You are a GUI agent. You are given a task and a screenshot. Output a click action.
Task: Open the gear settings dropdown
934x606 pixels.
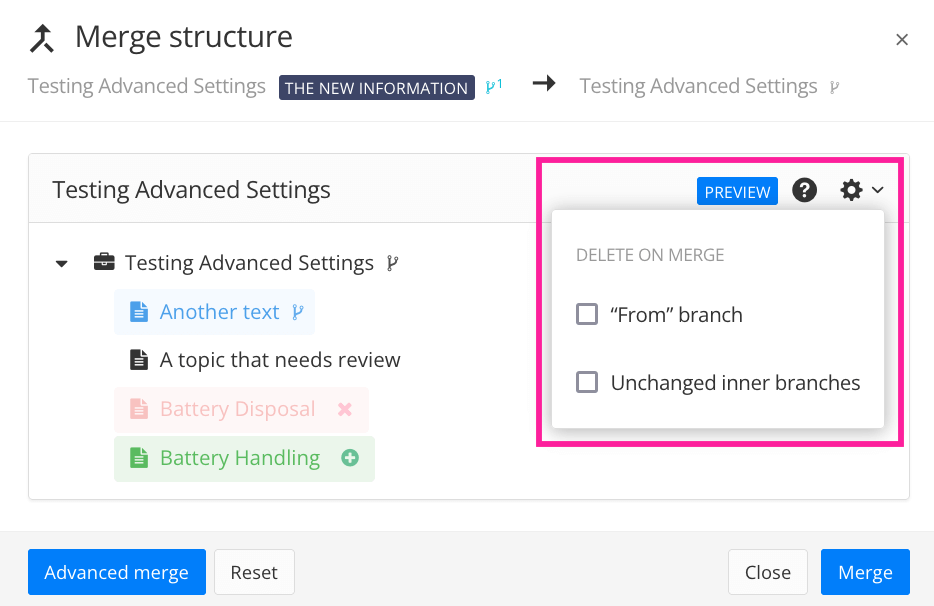click(x=861, y=190)
